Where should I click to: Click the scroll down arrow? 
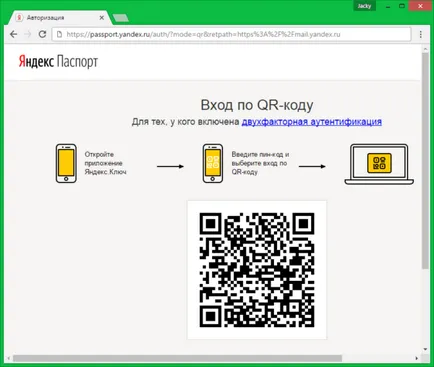pos(425,349)
